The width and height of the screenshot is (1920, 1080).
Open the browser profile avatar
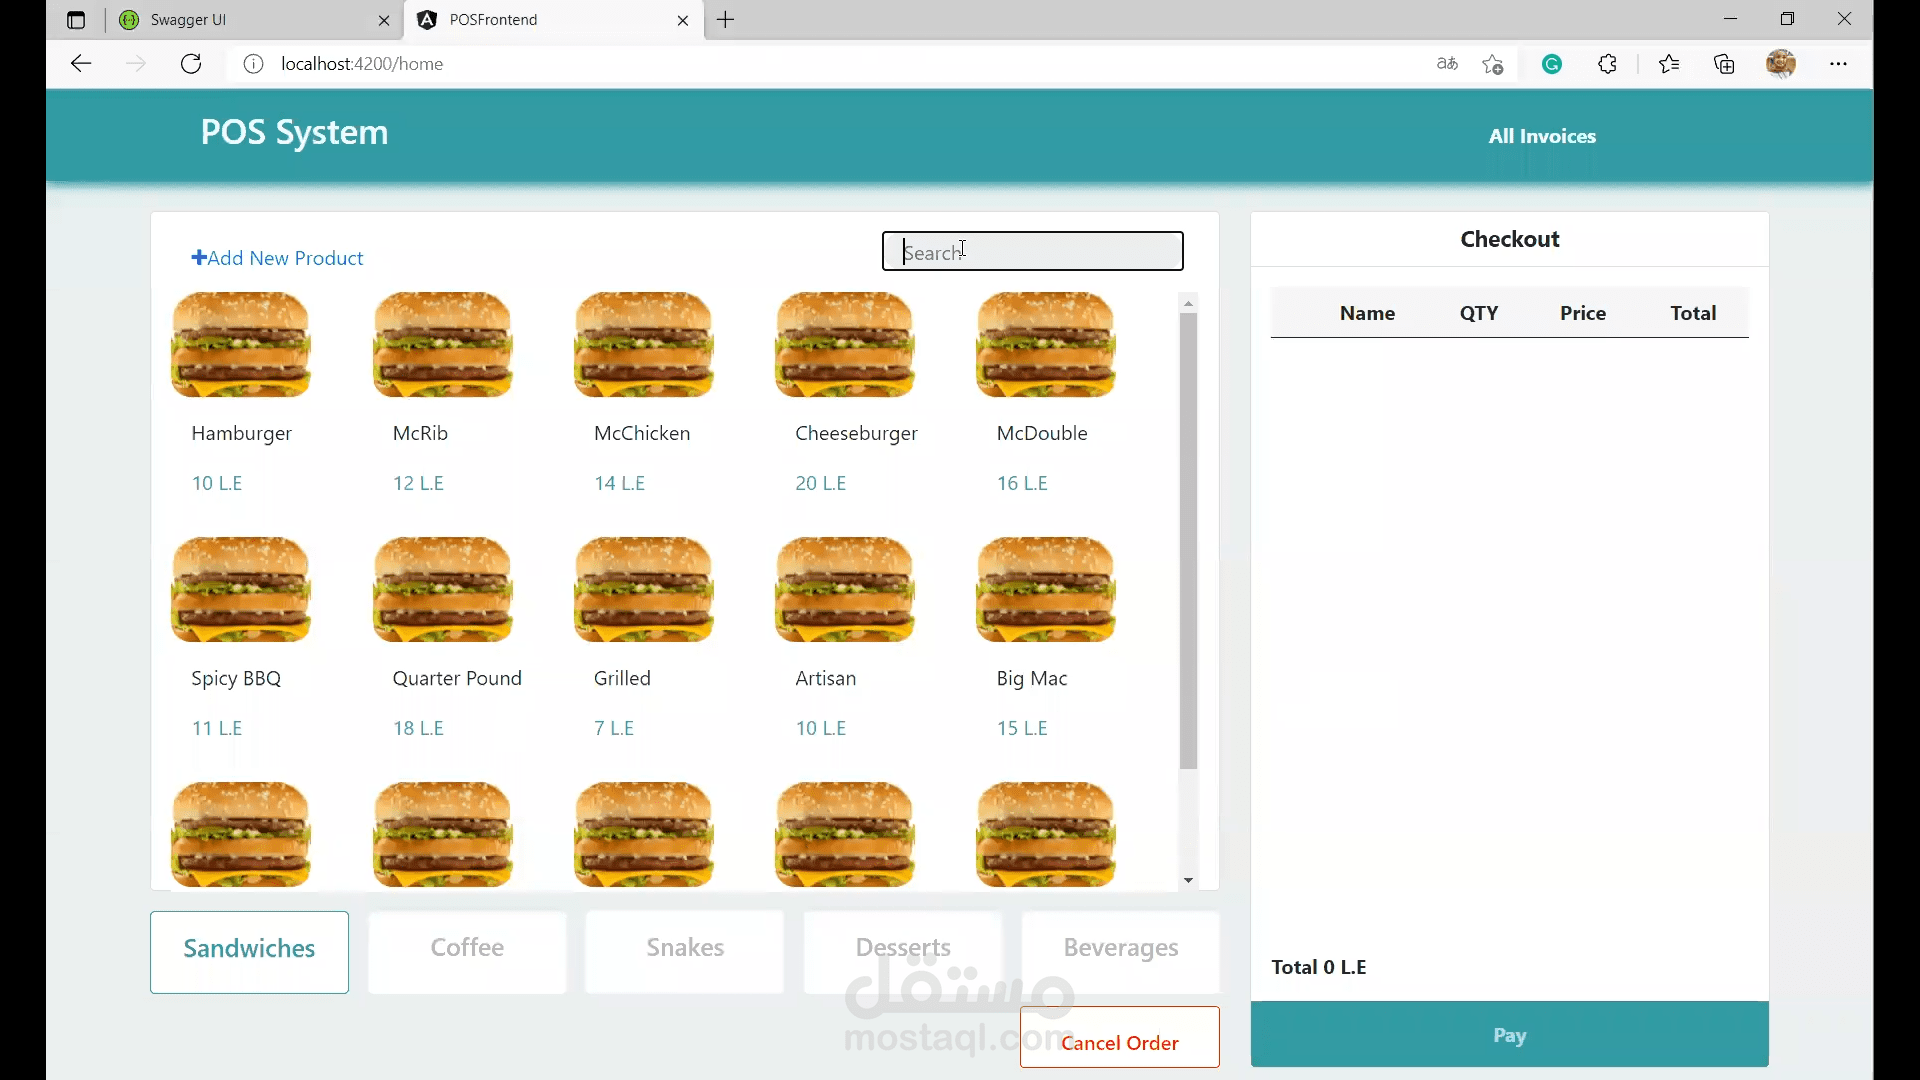[x=1781, y=64]
